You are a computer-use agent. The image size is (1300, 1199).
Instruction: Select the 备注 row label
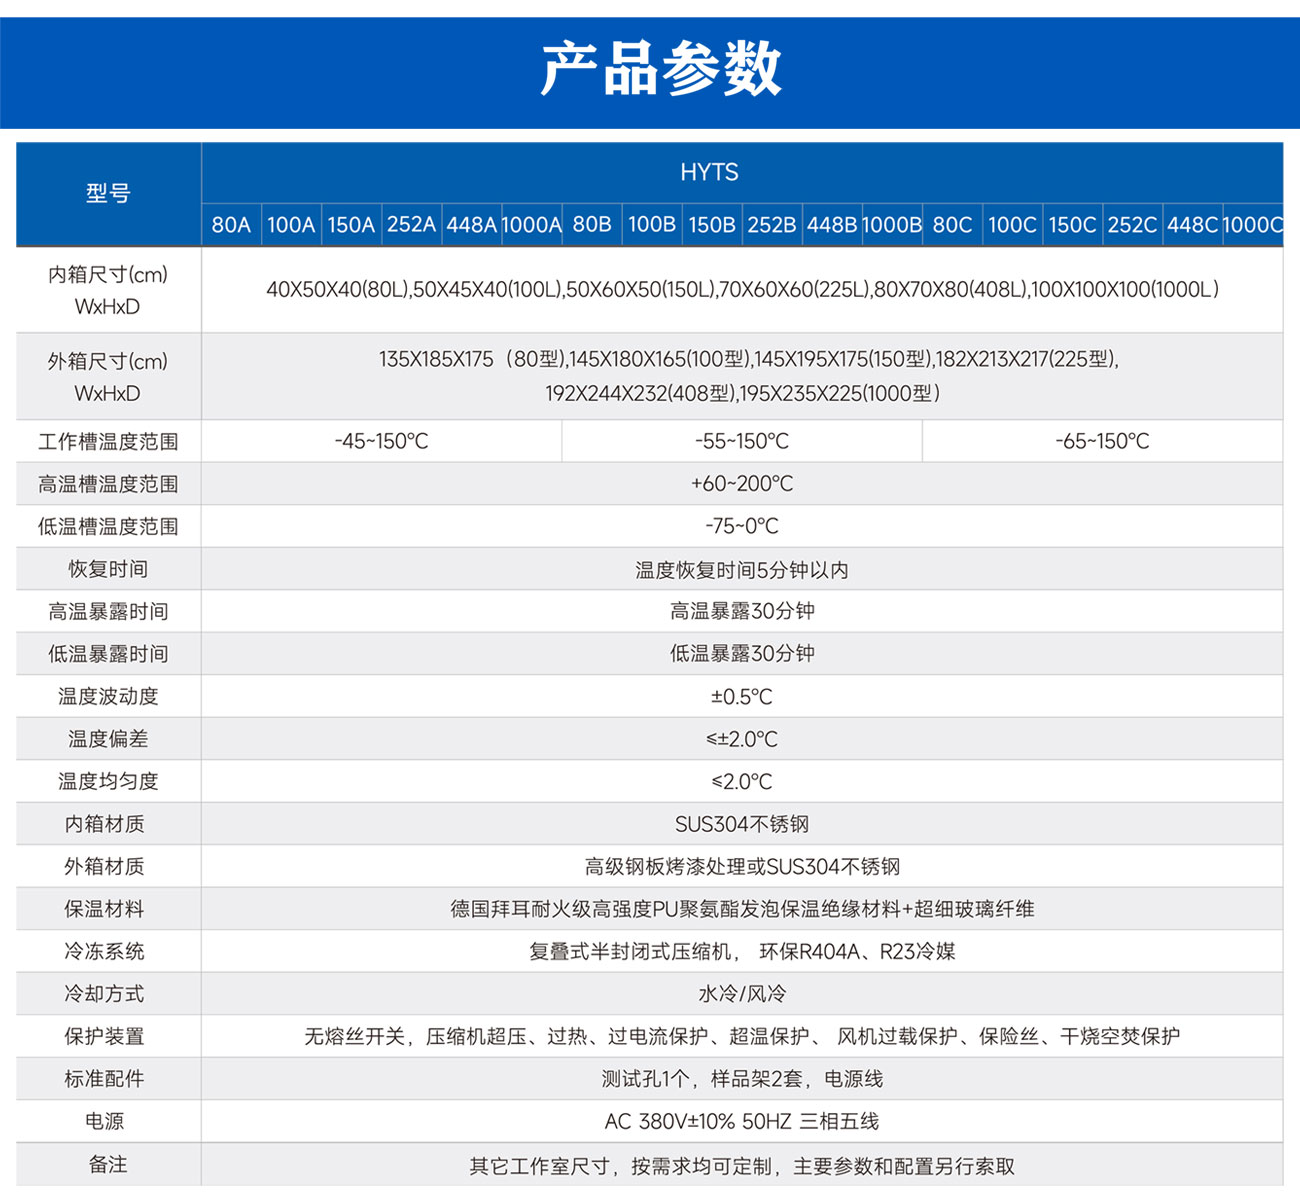(x=108, y=1165)
